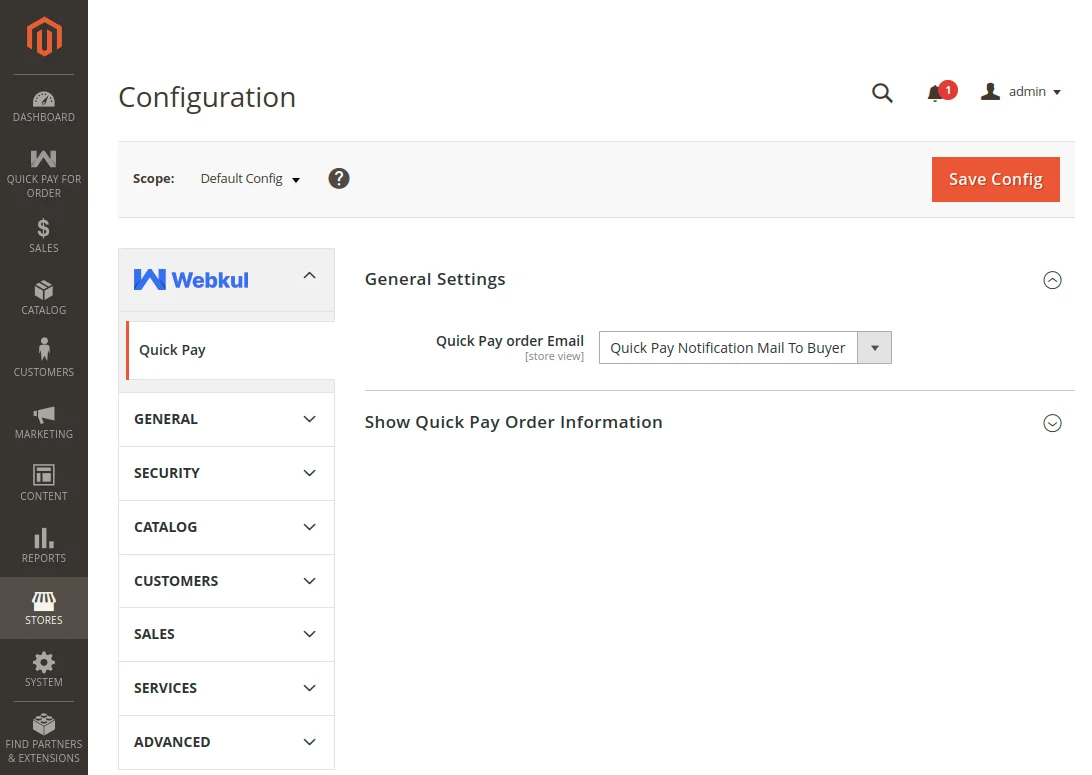
Task: View notifications bell icon
Action: (936, 93)
